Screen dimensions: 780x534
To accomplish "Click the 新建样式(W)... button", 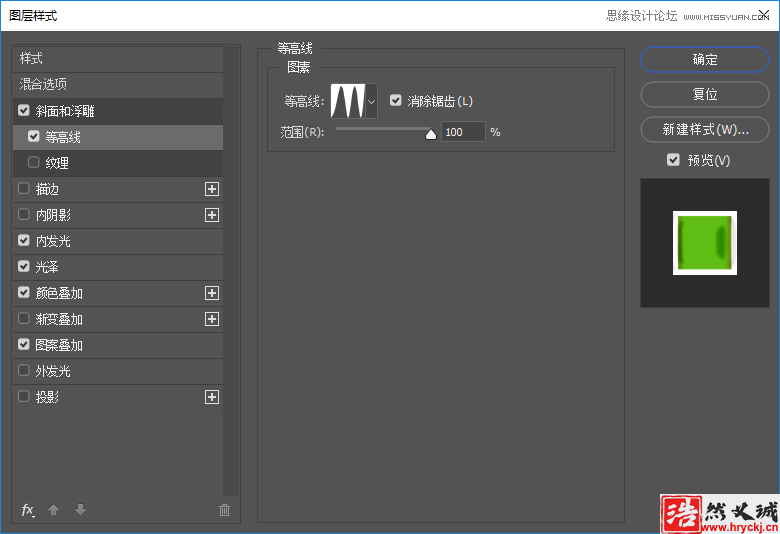I will (705, 129).
